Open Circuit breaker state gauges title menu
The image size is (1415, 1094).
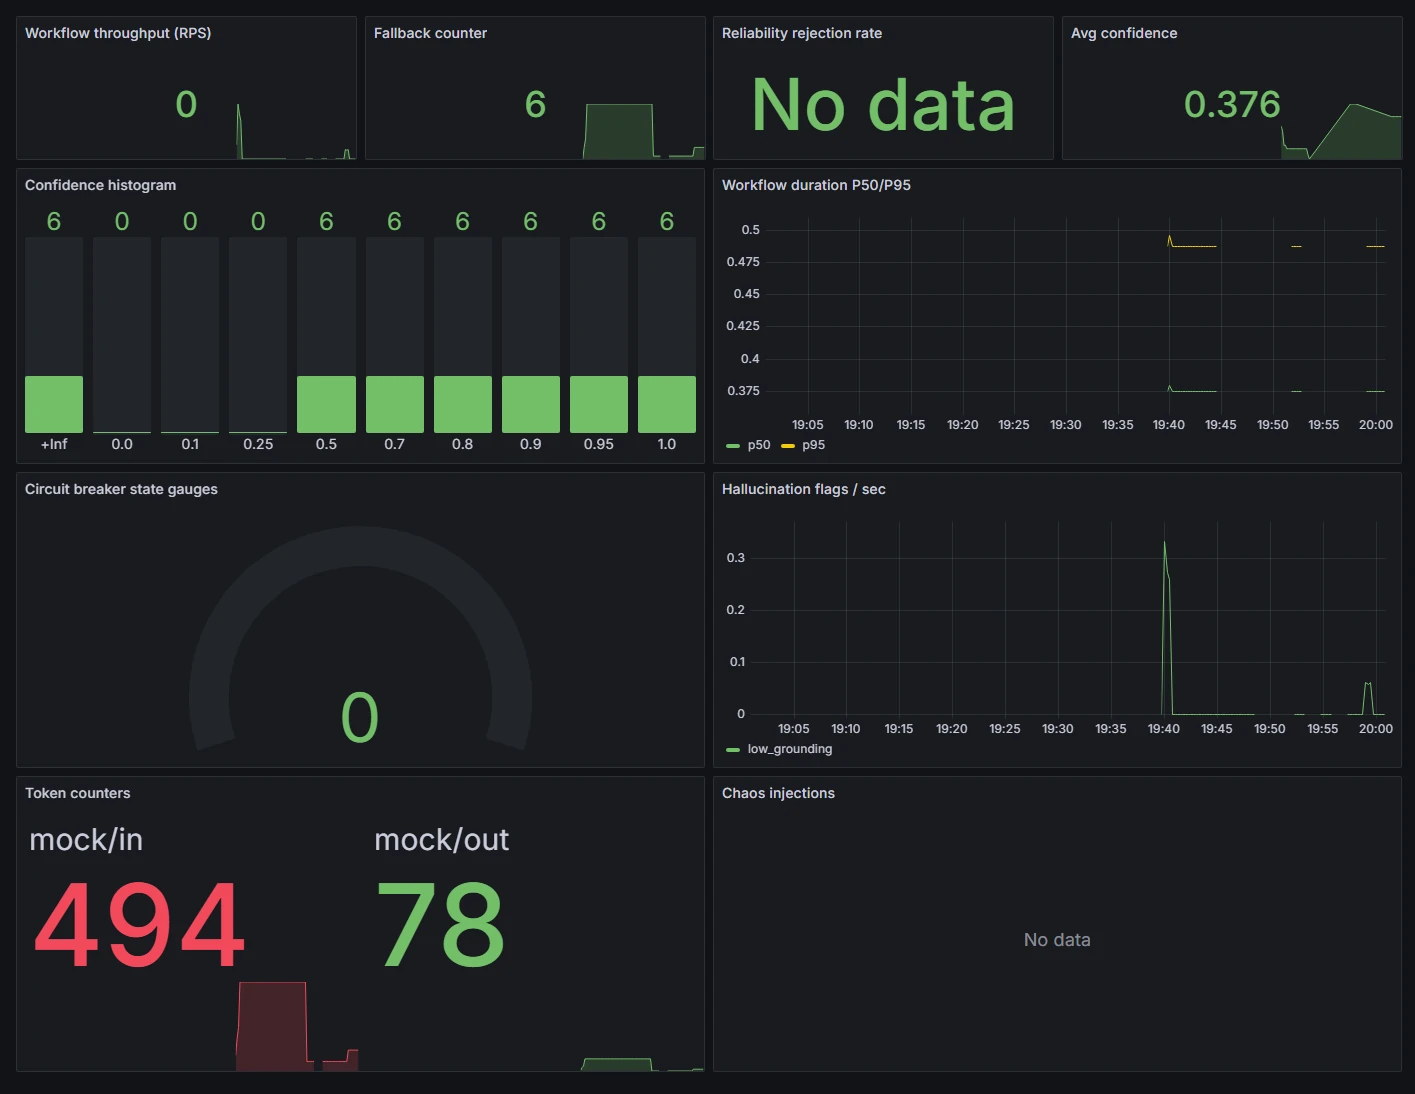pos(121,489)
